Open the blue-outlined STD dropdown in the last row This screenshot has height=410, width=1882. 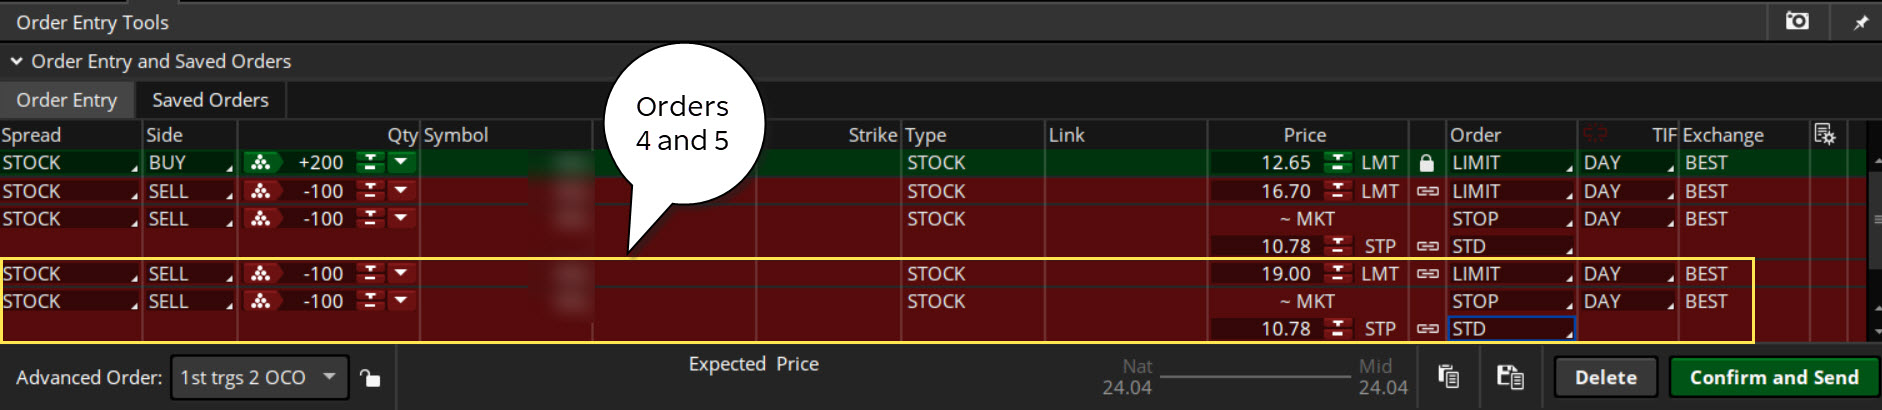coord(1511,328)
